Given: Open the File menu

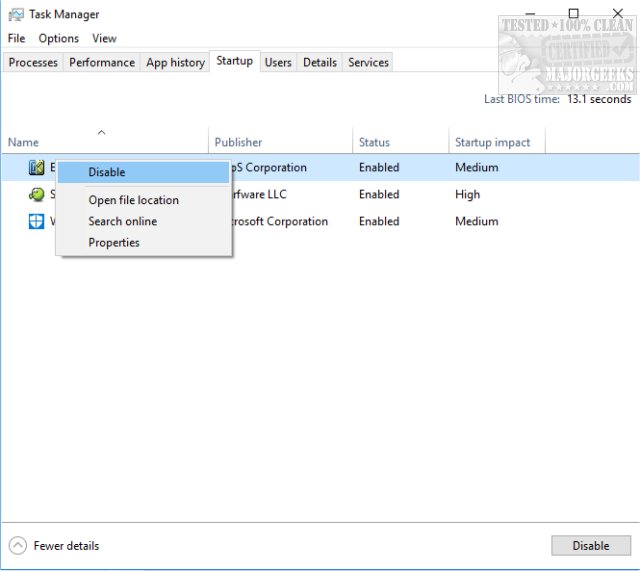Looking at the screenshot, I should pyautogui.click(x=16, y=38).
